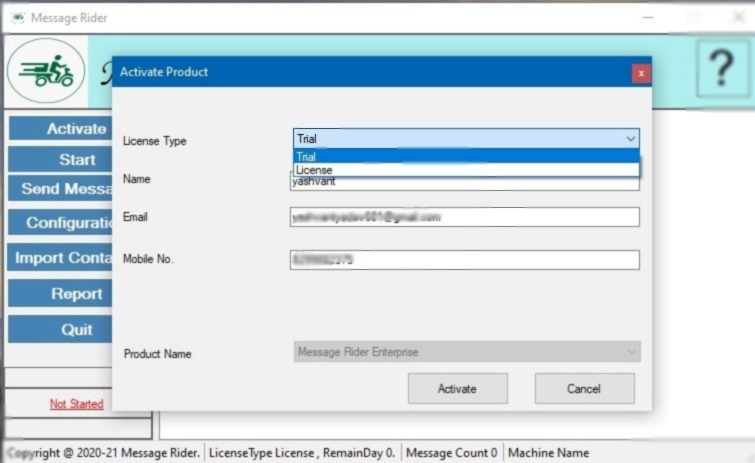Click LicenseType License status bar entry
The height and width of the screenshot is (463, 755).
(302, 453)
